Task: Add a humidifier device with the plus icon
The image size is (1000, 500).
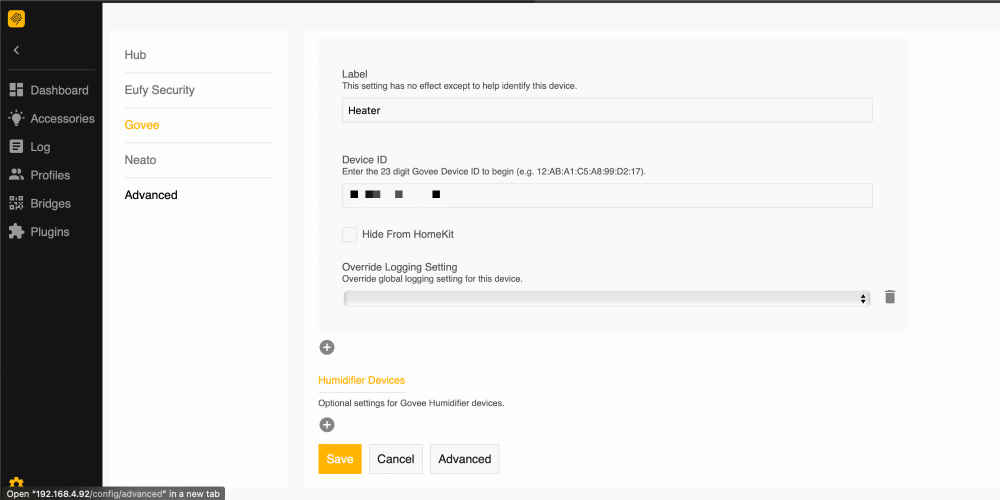Action: point(327,425)
